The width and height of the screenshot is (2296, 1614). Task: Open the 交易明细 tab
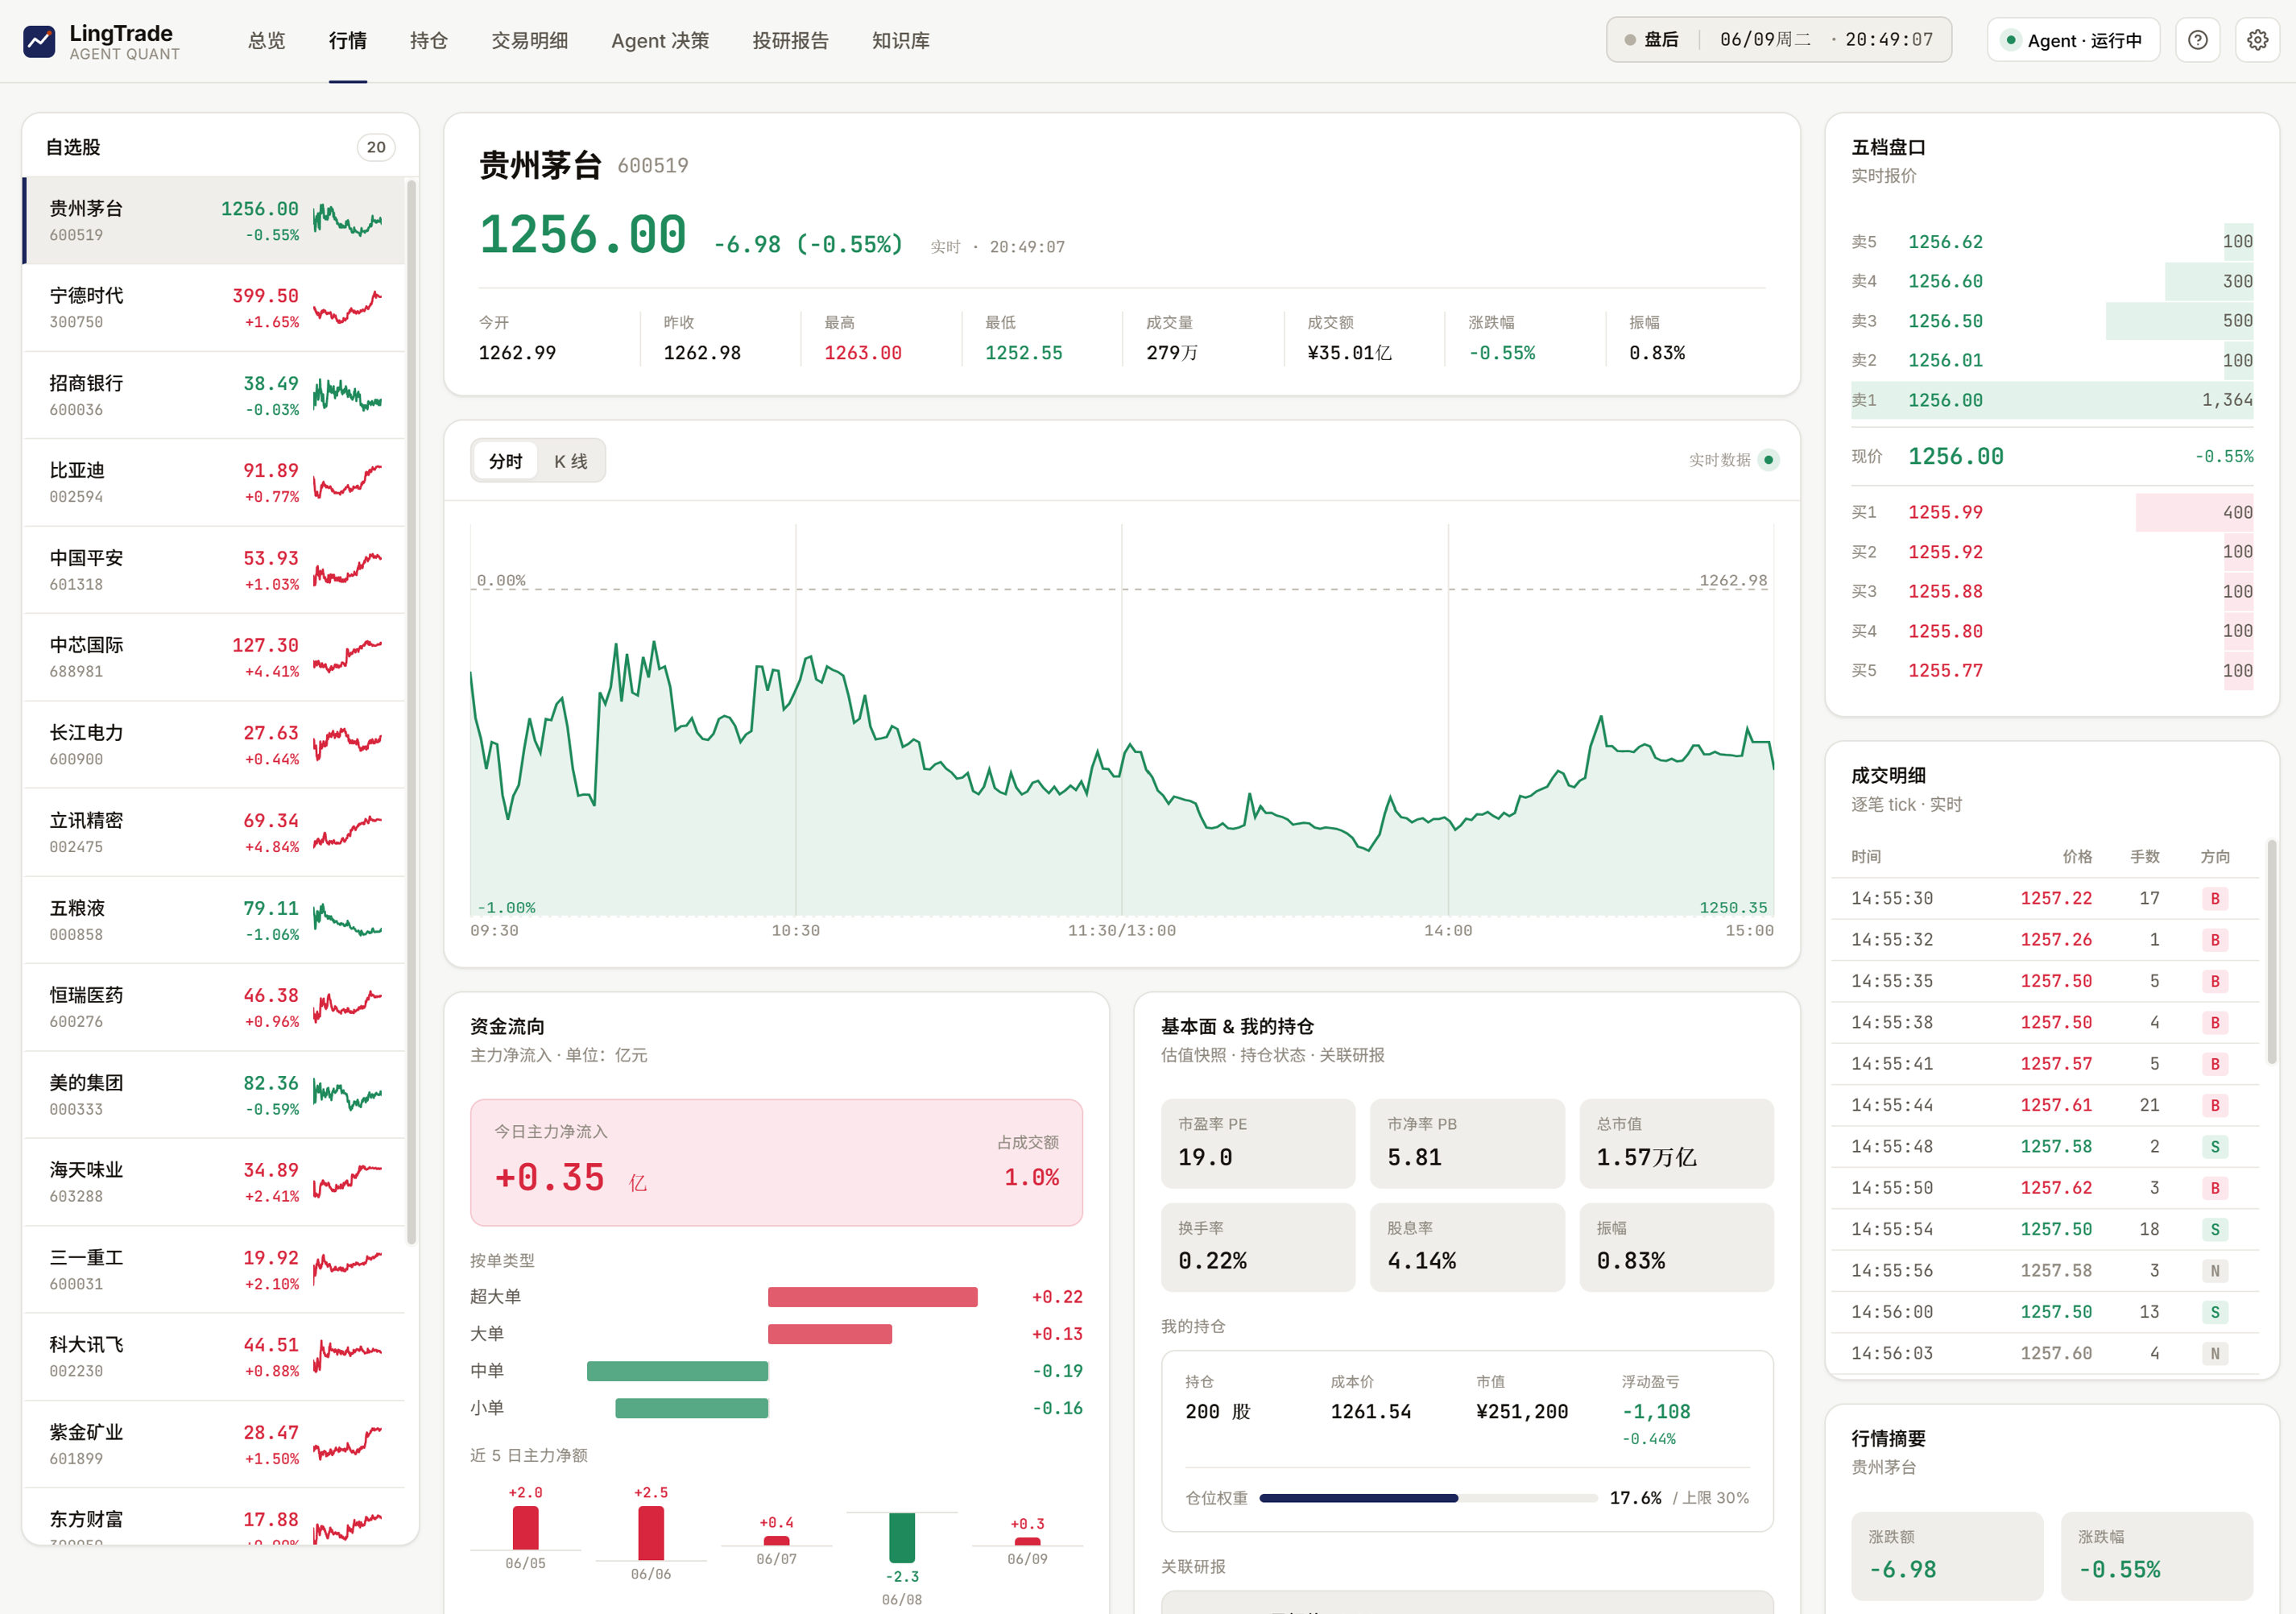529,41
